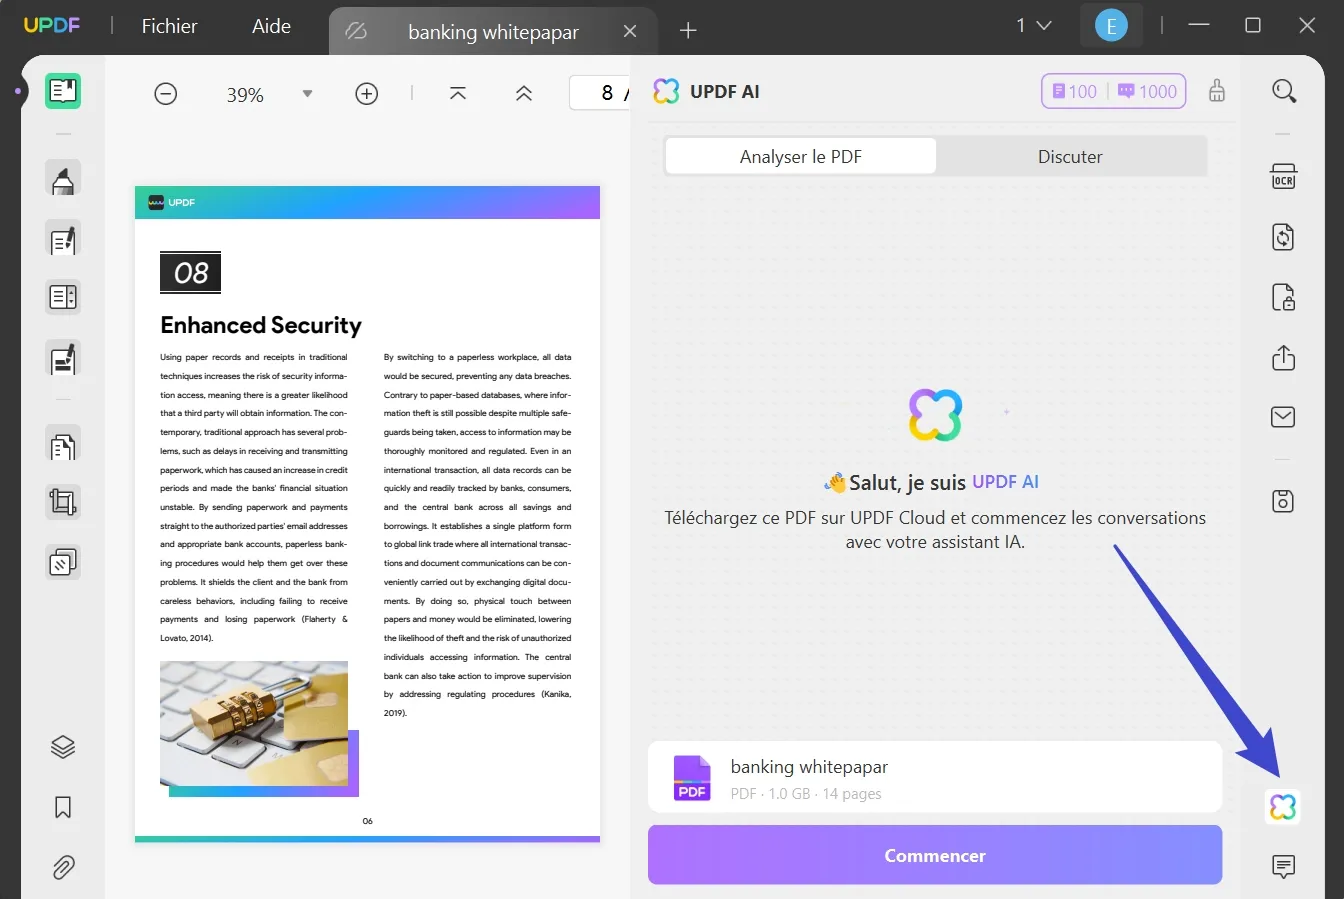Click the page number field showing 8
The width and height of the screenshot is (1344, 899).
600,93
